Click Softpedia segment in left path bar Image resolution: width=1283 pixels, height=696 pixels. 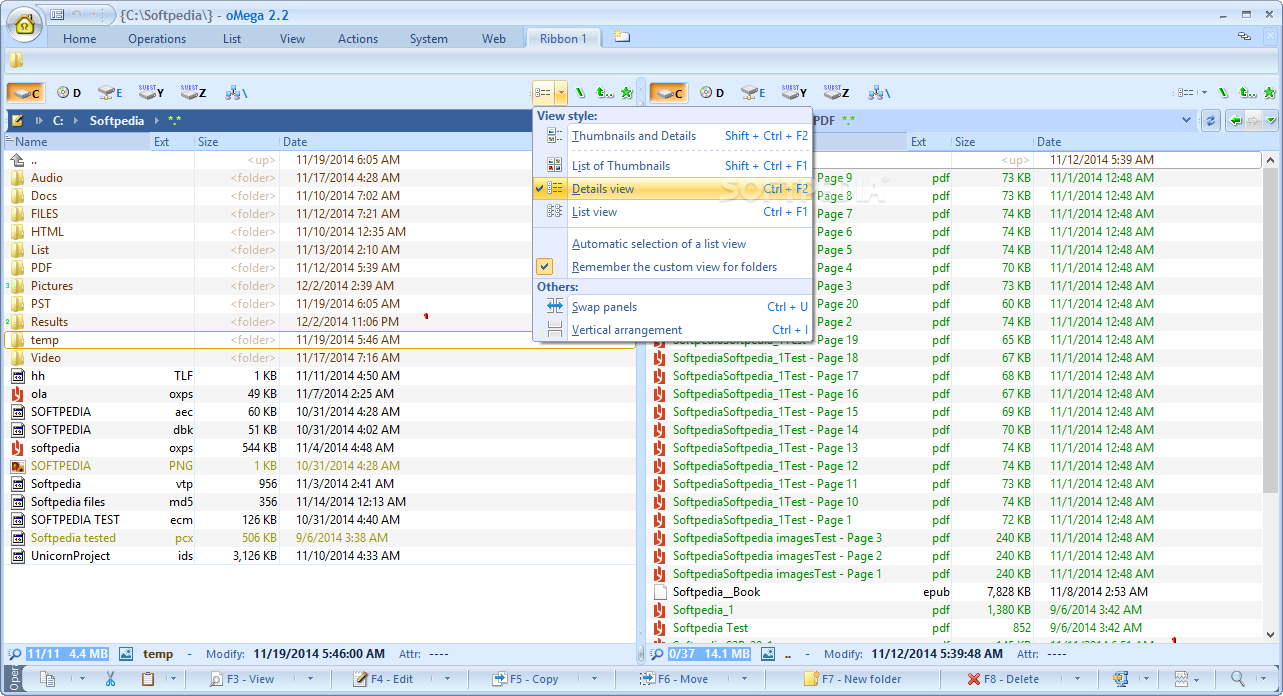click(117, 121)
